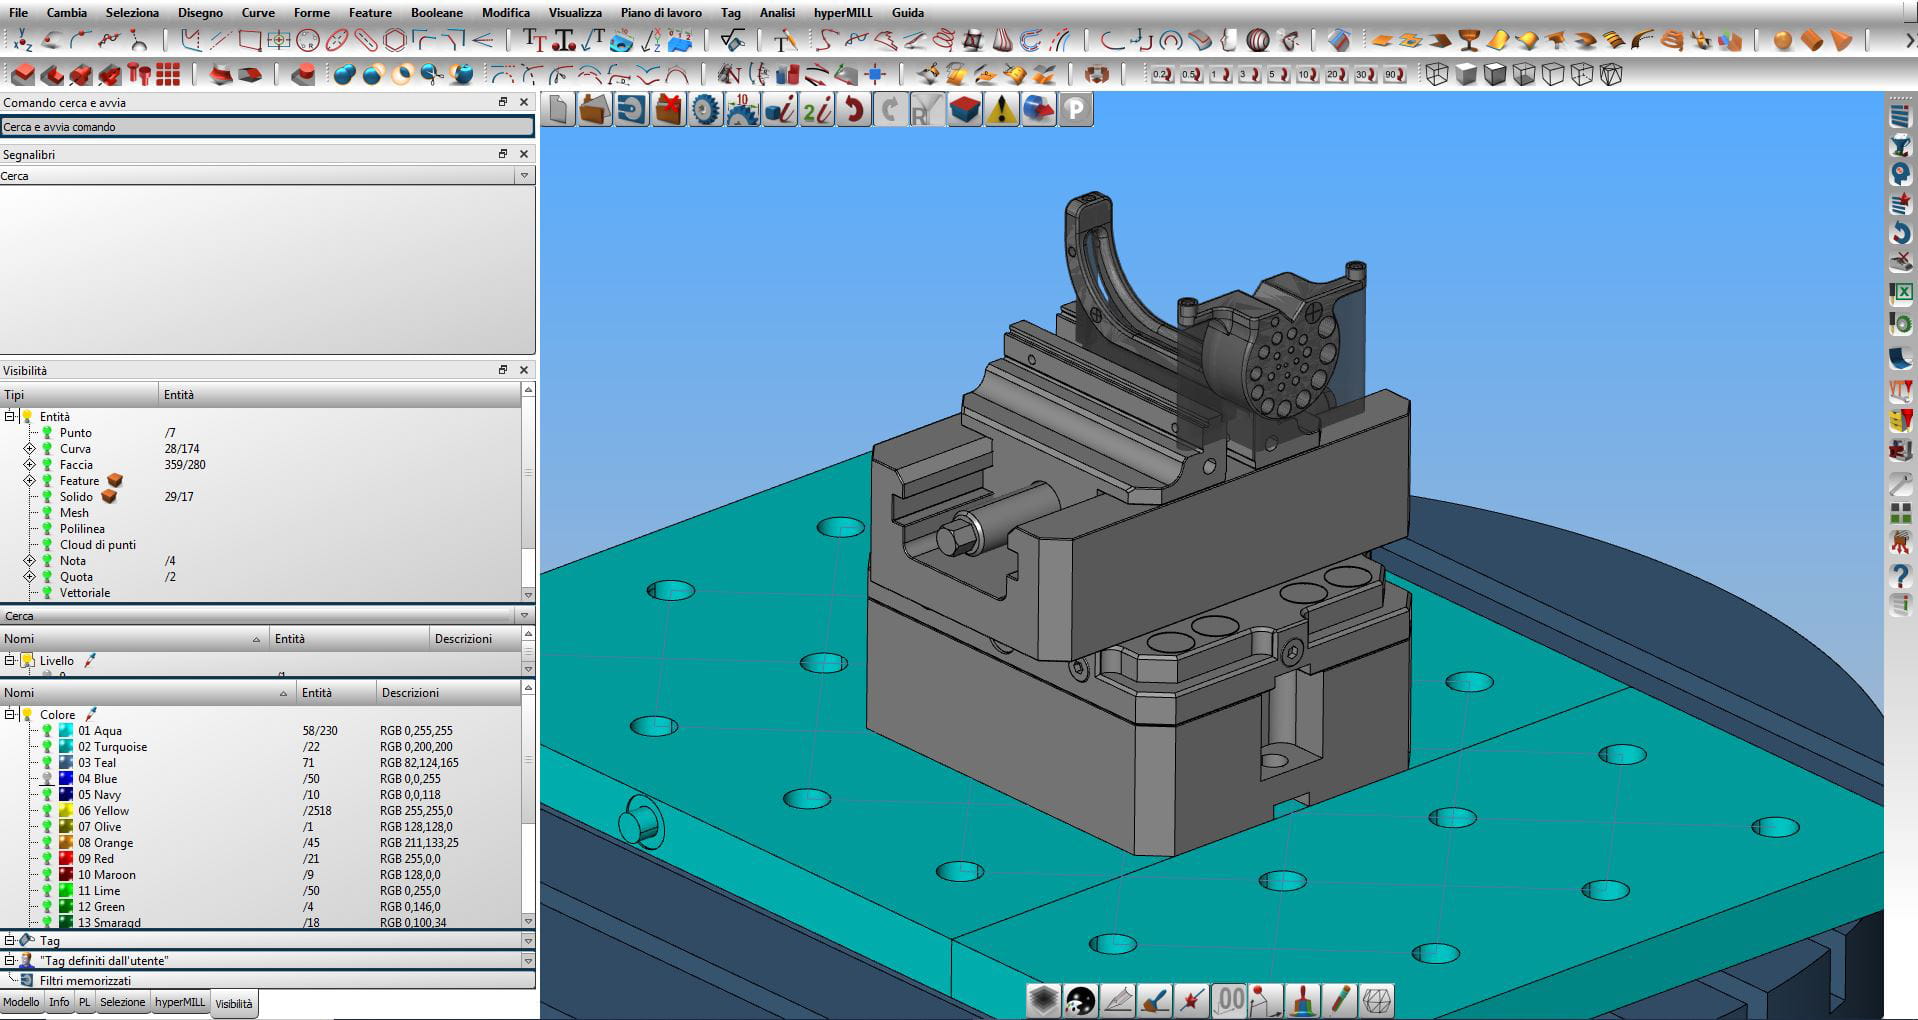Open the hyperMILL menu
The height and width of the screenshot is (1020, 1918).
coord(842,13)
